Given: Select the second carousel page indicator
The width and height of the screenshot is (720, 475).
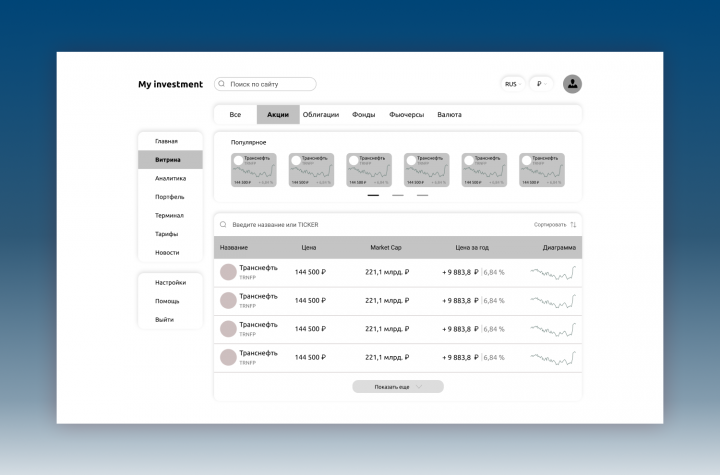Looking at the screenshot, I should (398, 195).
